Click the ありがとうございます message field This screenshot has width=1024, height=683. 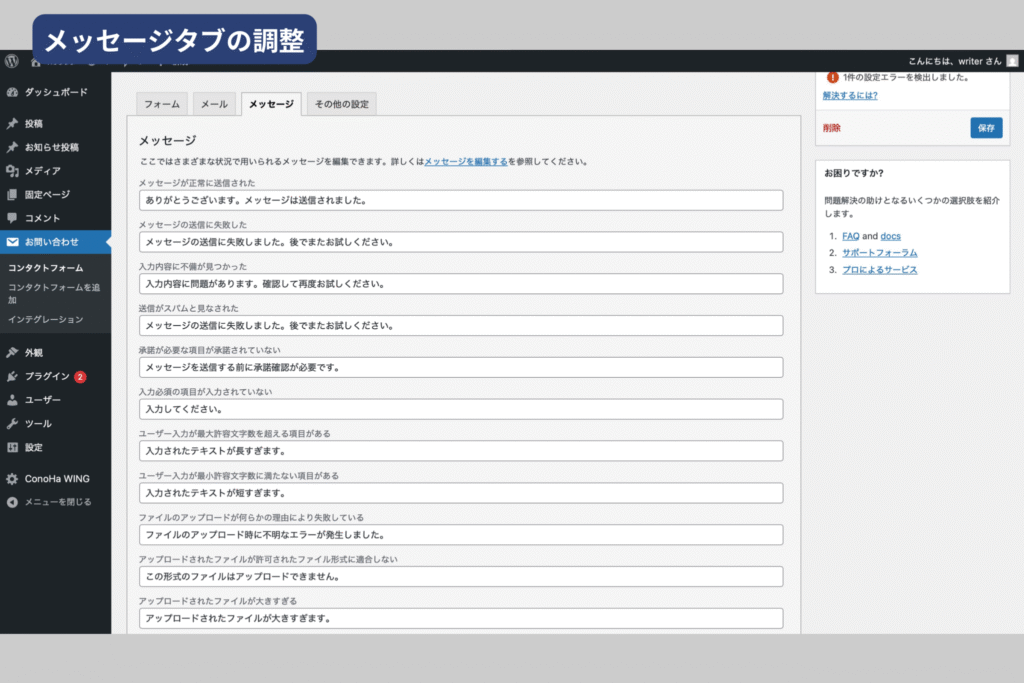tap(460, 200)
